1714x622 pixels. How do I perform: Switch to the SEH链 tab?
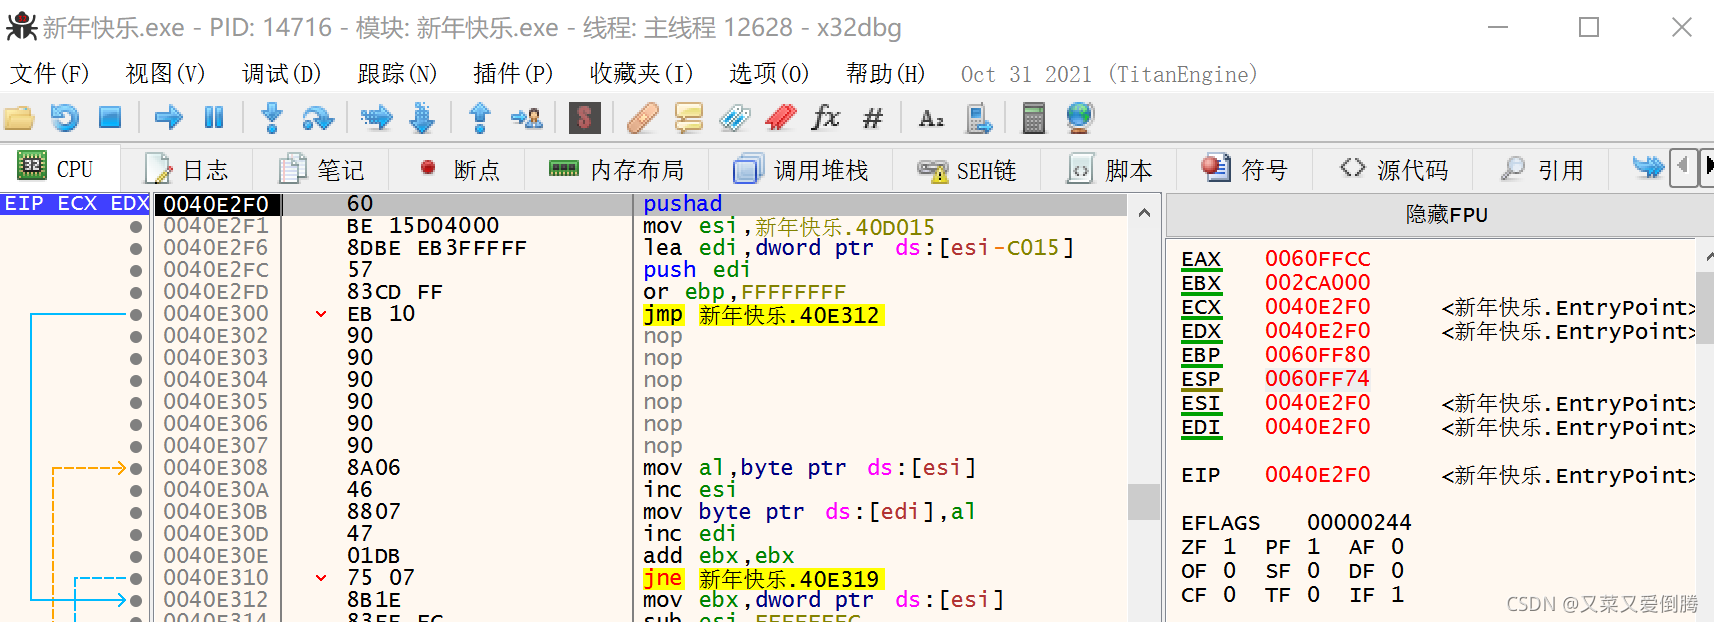coord(967,170)
